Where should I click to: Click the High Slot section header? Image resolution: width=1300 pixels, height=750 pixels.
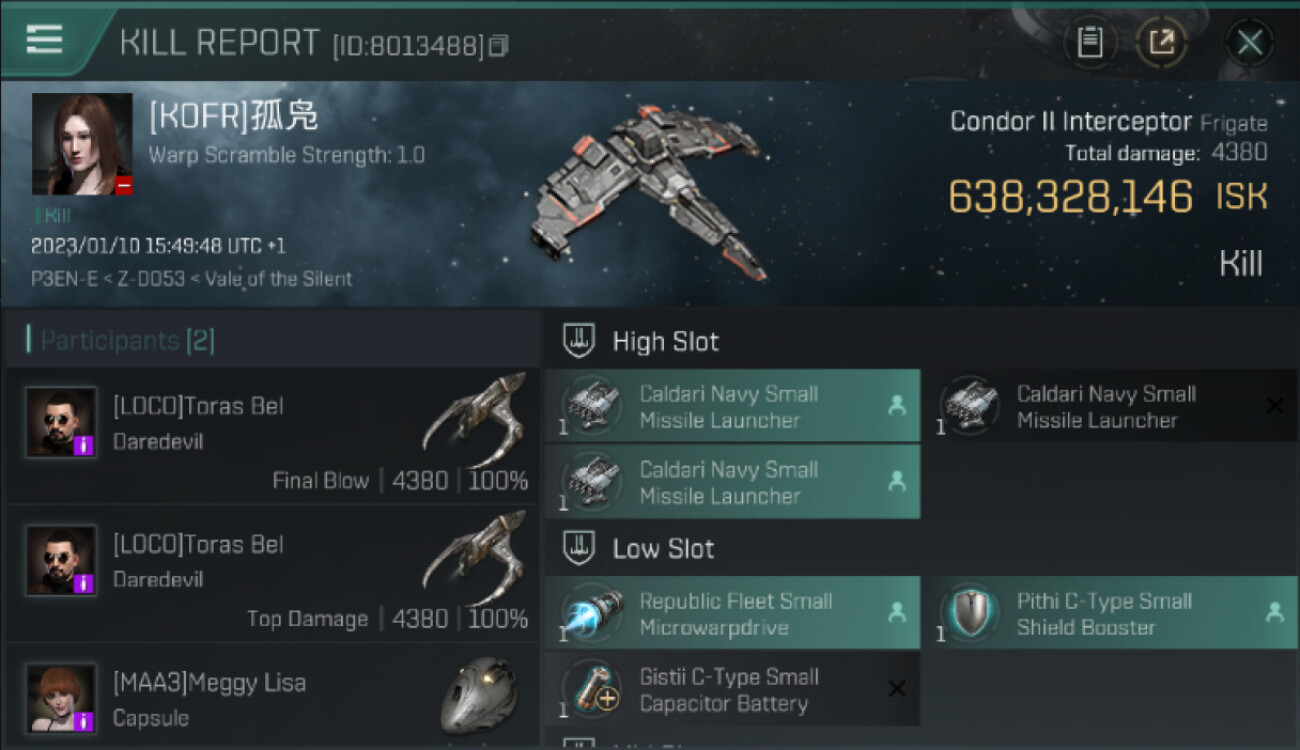coord(665,342)
